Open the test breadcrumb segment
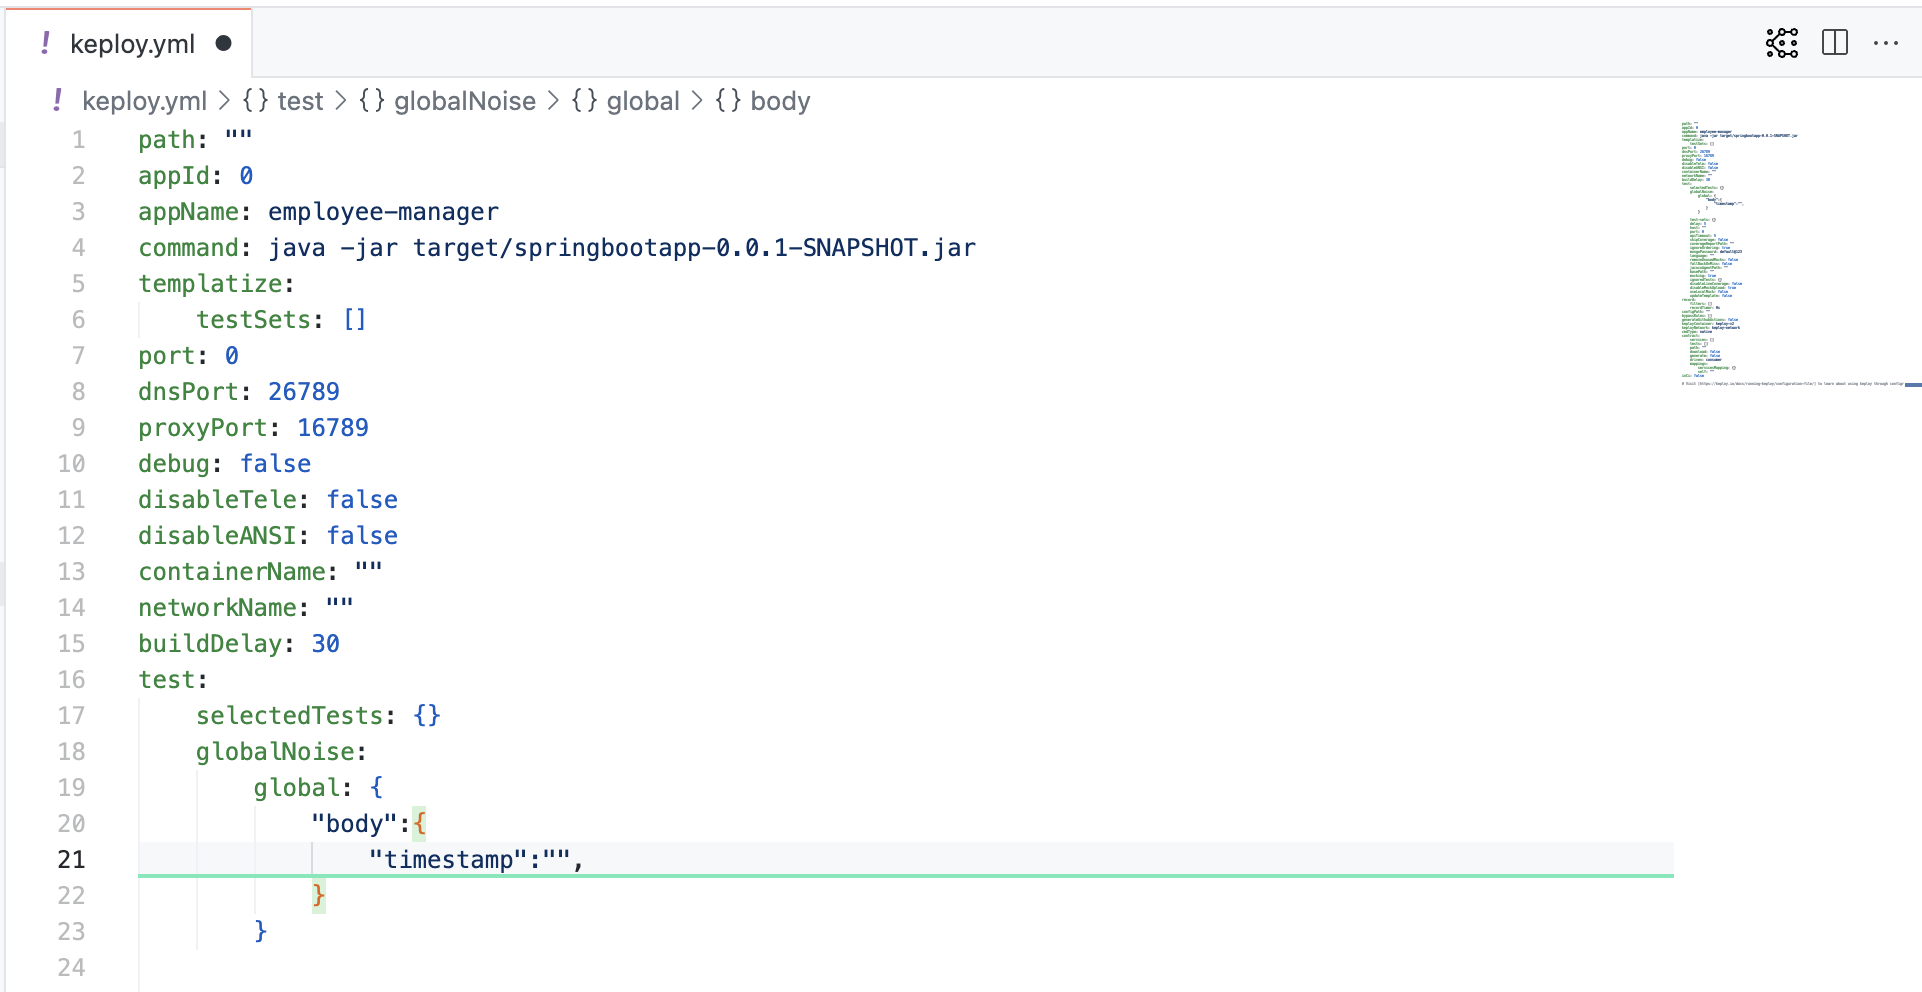The width and height of the screenshot is (1922, 992). point(299,101)
